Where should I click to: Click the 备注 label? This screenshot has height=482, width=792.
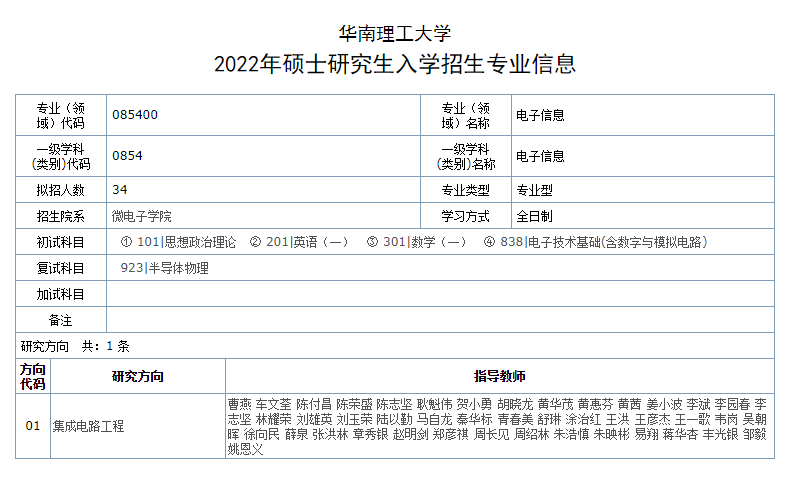coord(61,320)
